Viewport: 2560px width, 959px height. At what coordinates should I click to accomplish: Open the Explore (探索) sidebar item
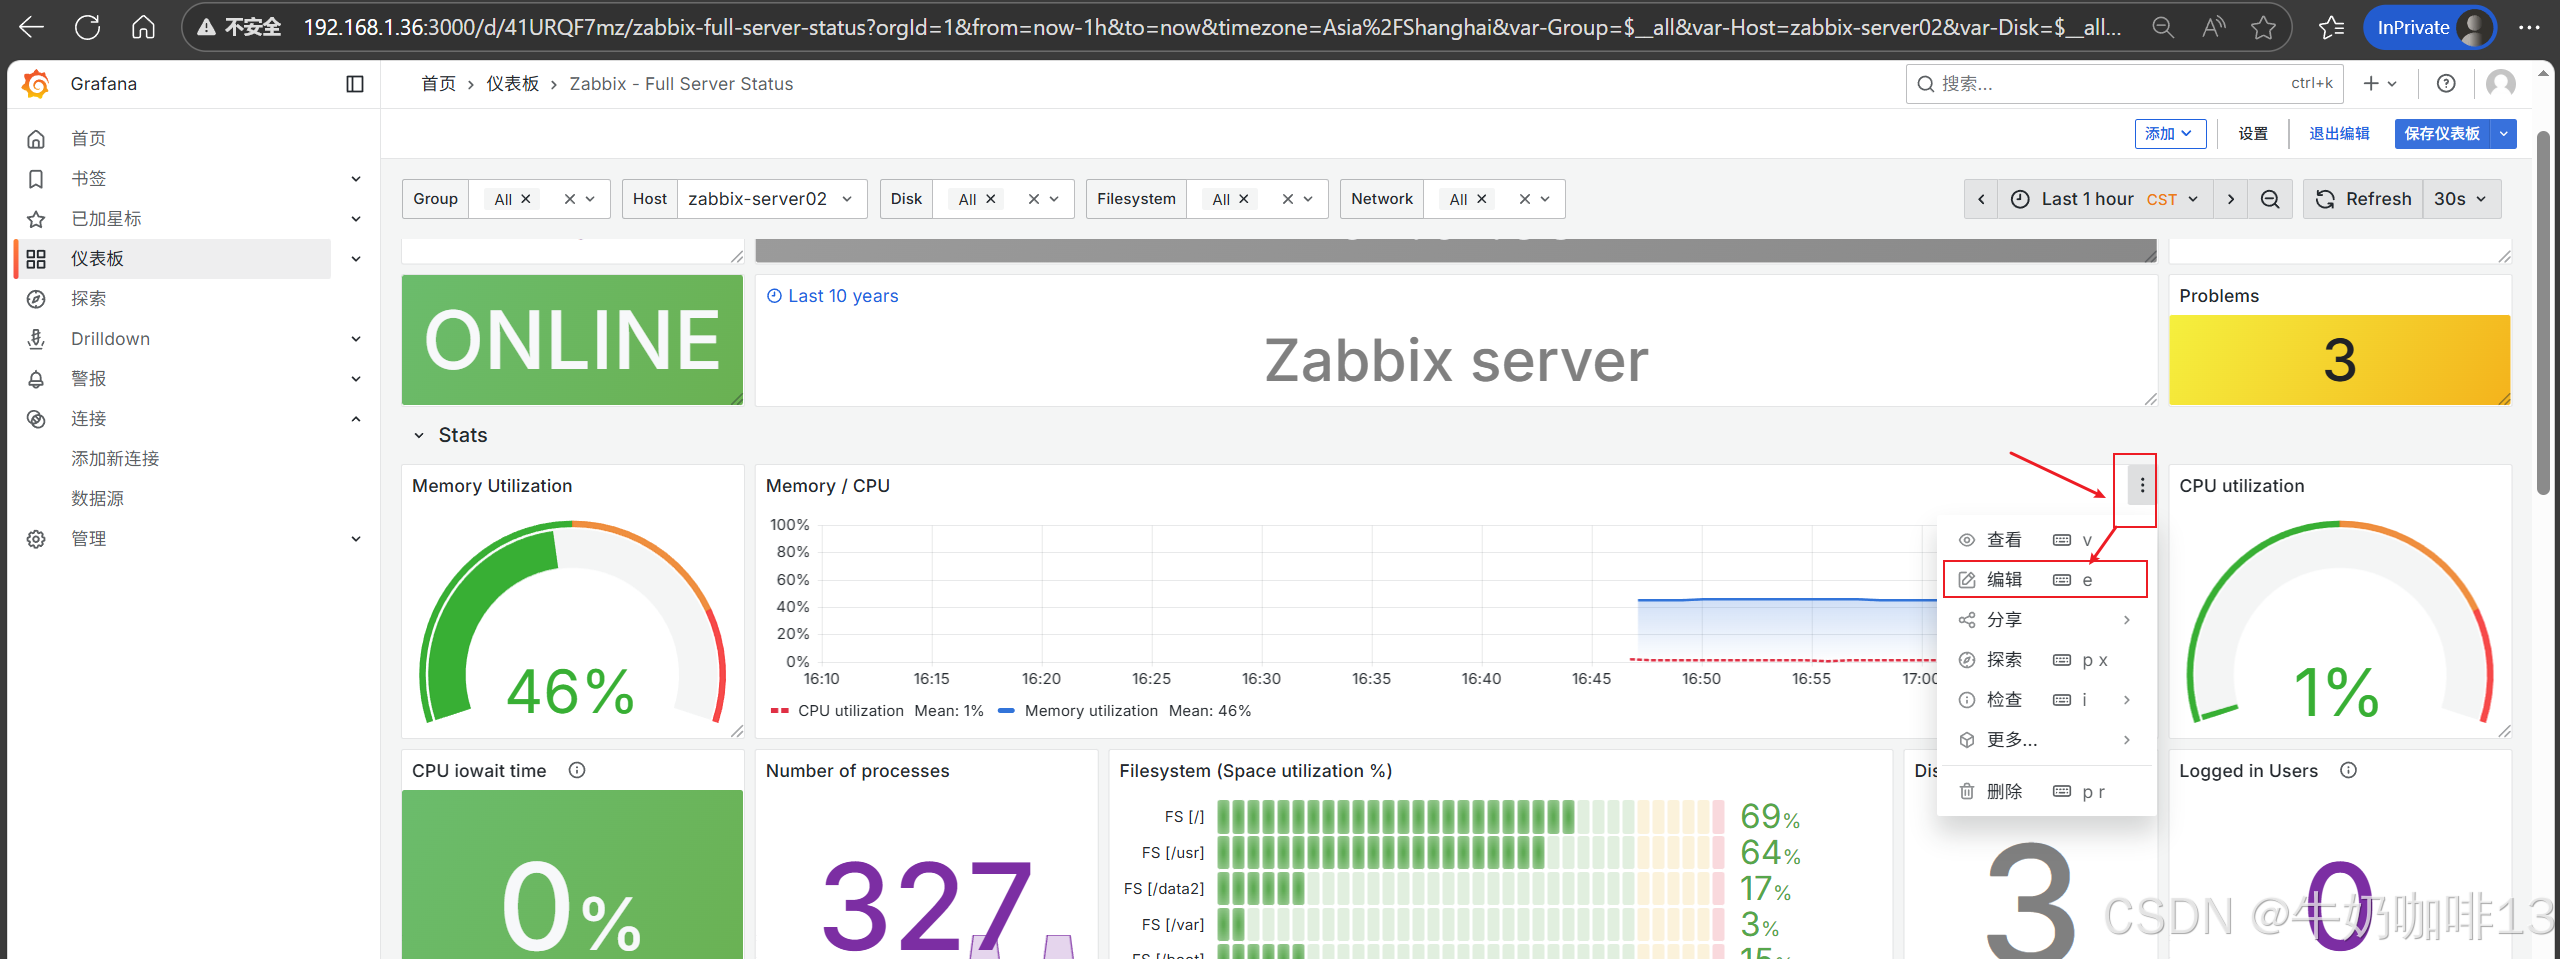pos(88,299)
